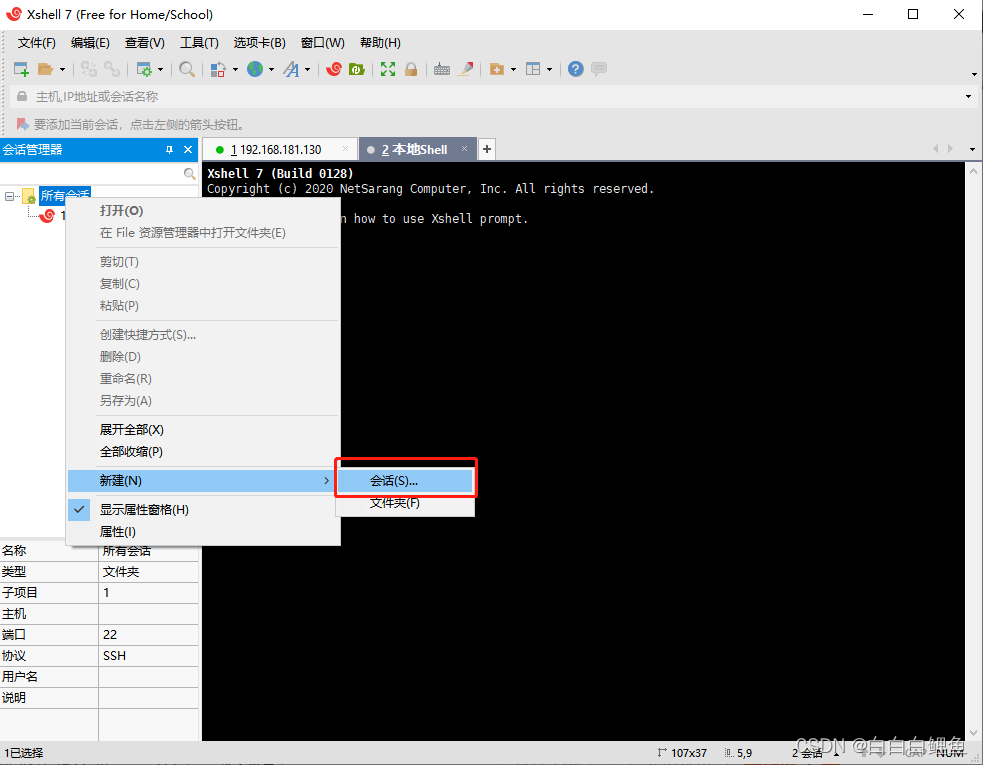The image size is (983, 765).
Task: Open the 编辑(E) menu
Action: [x=90, y=43]
